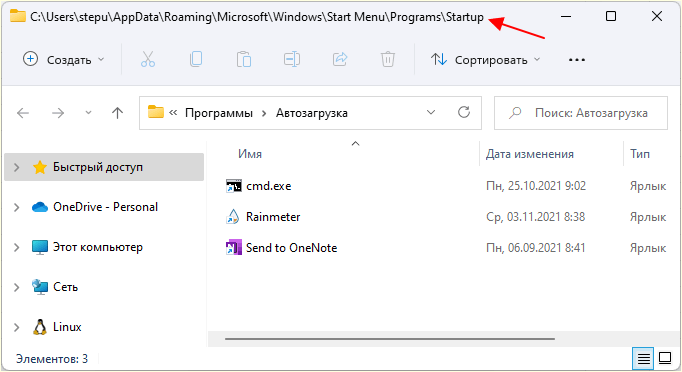682x372 pixels.
Task: Go forward with the right arrow
Action: coord(58,113)
